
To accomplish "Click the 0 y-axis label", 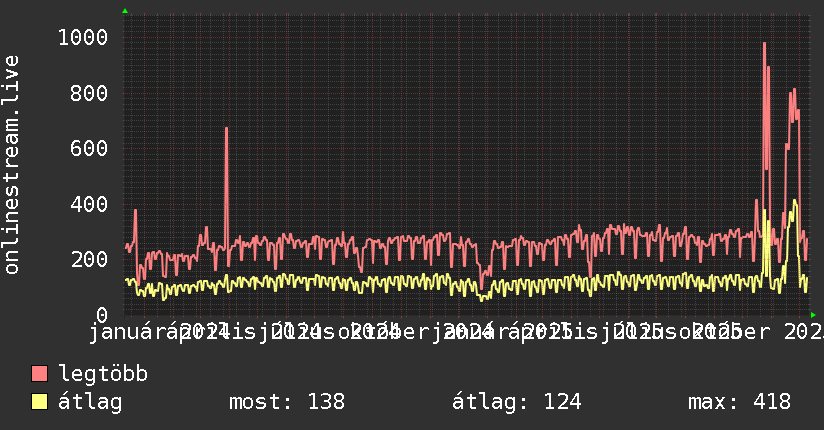I will click(x=102, y=315).
